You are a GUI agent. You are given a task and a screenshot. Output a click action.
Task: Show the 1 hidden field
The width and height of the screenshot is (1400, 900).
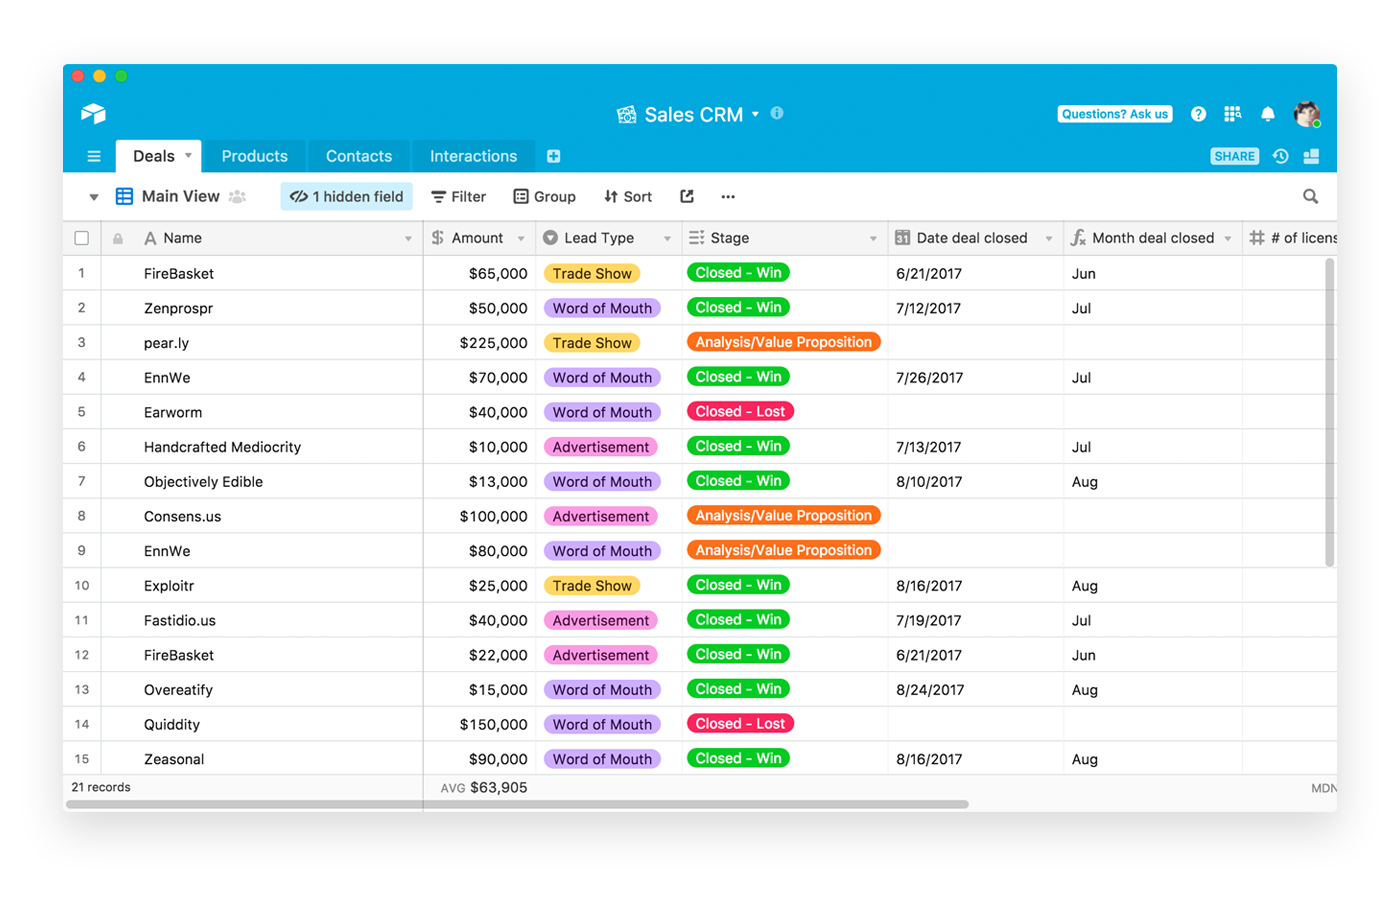click(x=347, y=197)
